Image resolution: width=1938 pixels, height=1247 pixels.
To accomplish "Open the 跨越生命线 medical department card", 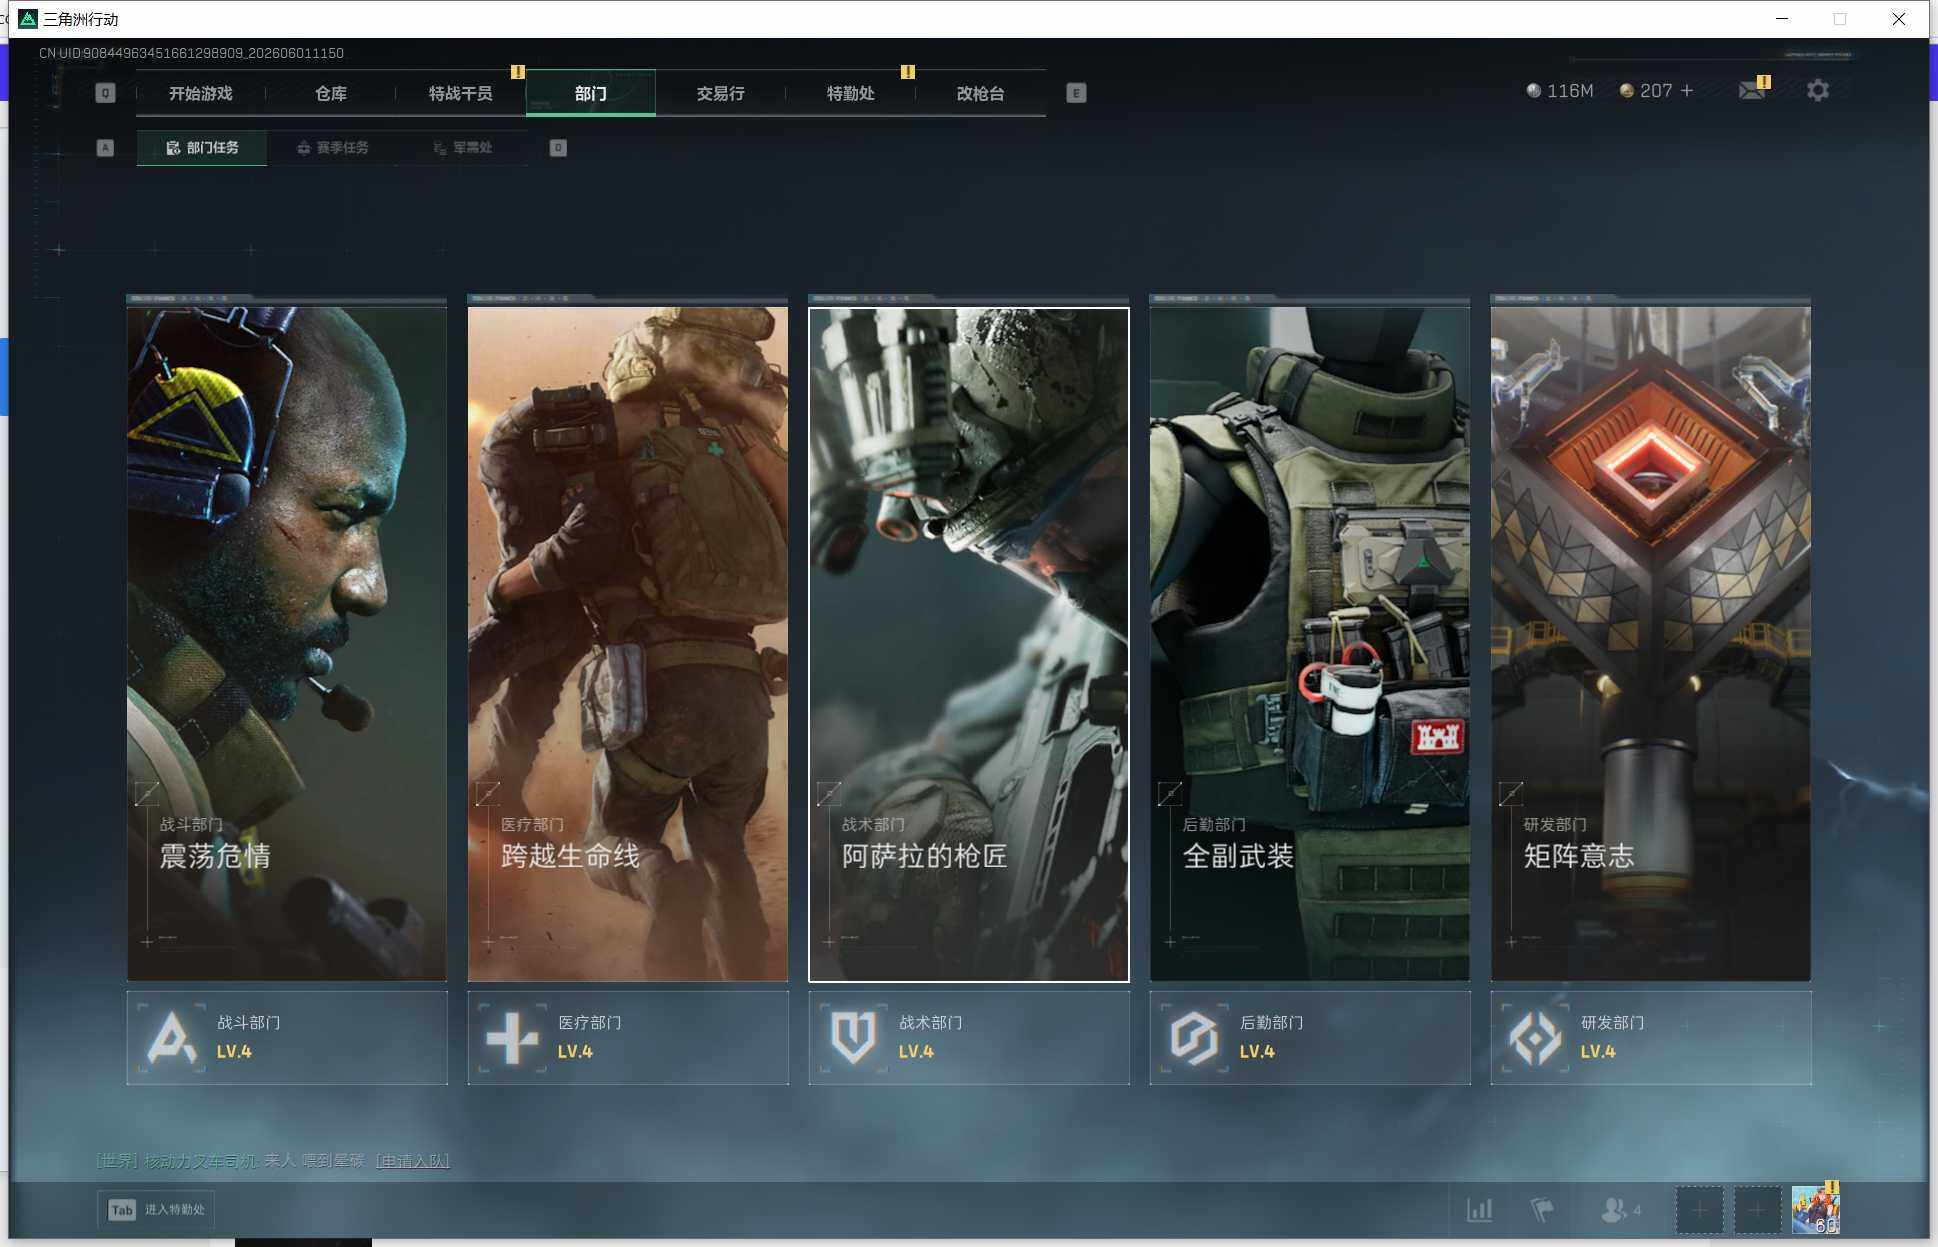I will tap(628, 644).
